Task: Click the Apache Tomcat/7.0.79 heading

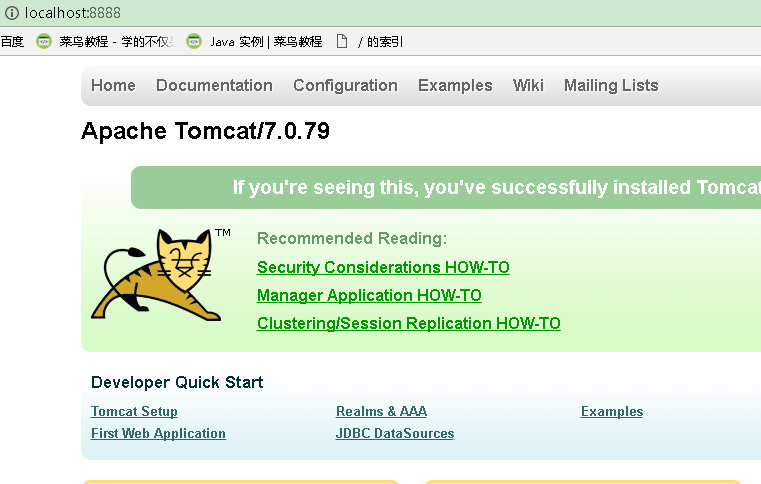Action: point(205,131)
